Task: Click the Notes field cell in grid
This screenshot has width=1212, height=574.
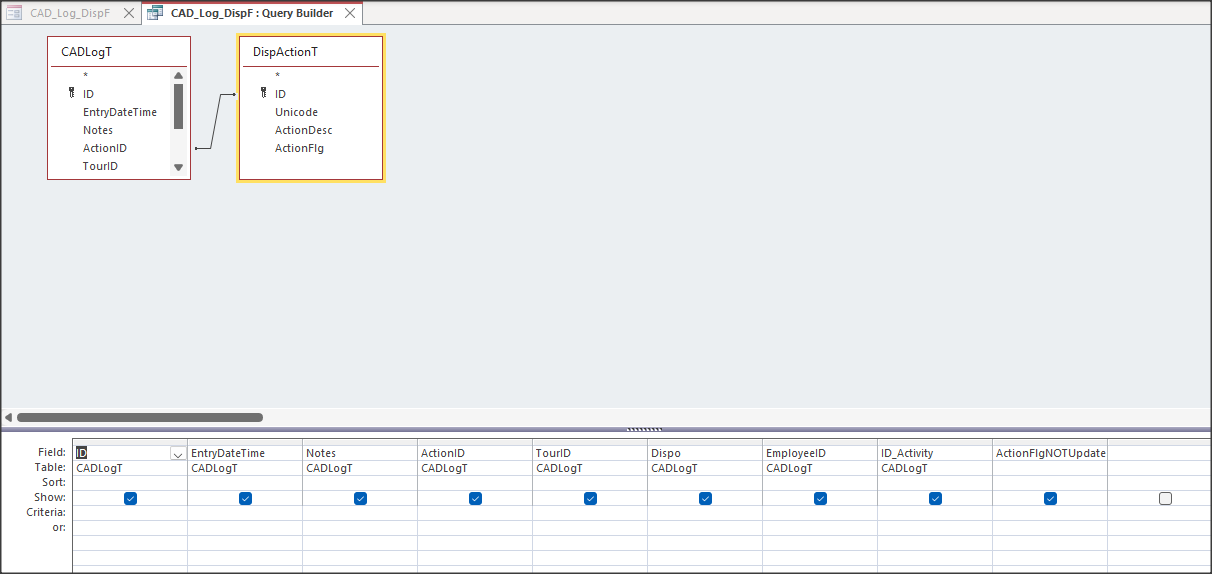Action: click(360, 453)
